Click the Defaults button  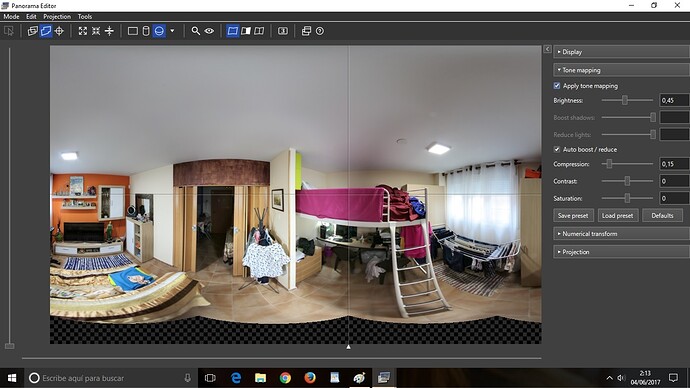pyautogui.click(x=662, y=216)
